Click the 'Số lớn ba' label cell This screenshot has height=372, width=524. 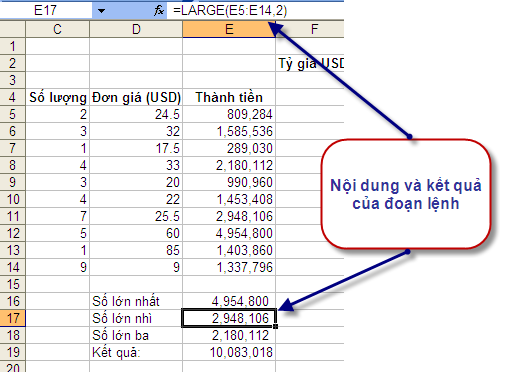click(x=136, y=335)
